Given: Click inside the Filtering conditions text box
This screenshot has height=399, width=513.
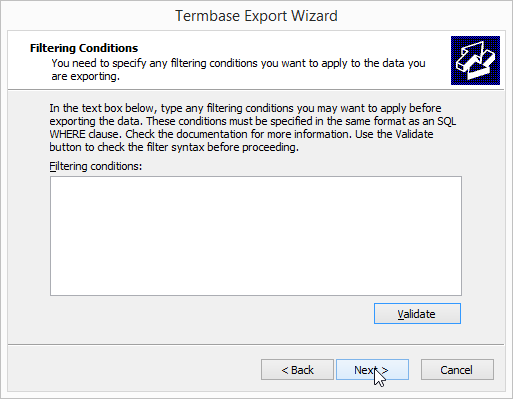Looking at the screenshot, I should [256, 236].
